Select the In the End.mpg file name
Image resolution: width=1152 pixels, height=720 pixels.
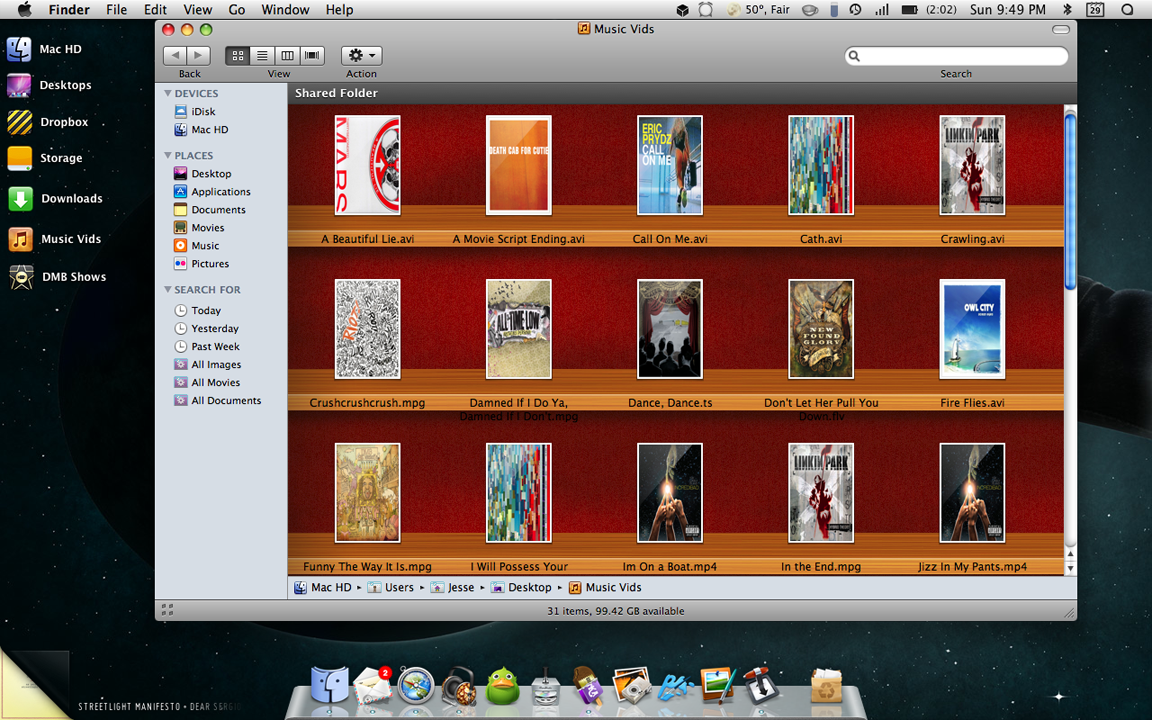pyautogui.click(x=821, y=566)
